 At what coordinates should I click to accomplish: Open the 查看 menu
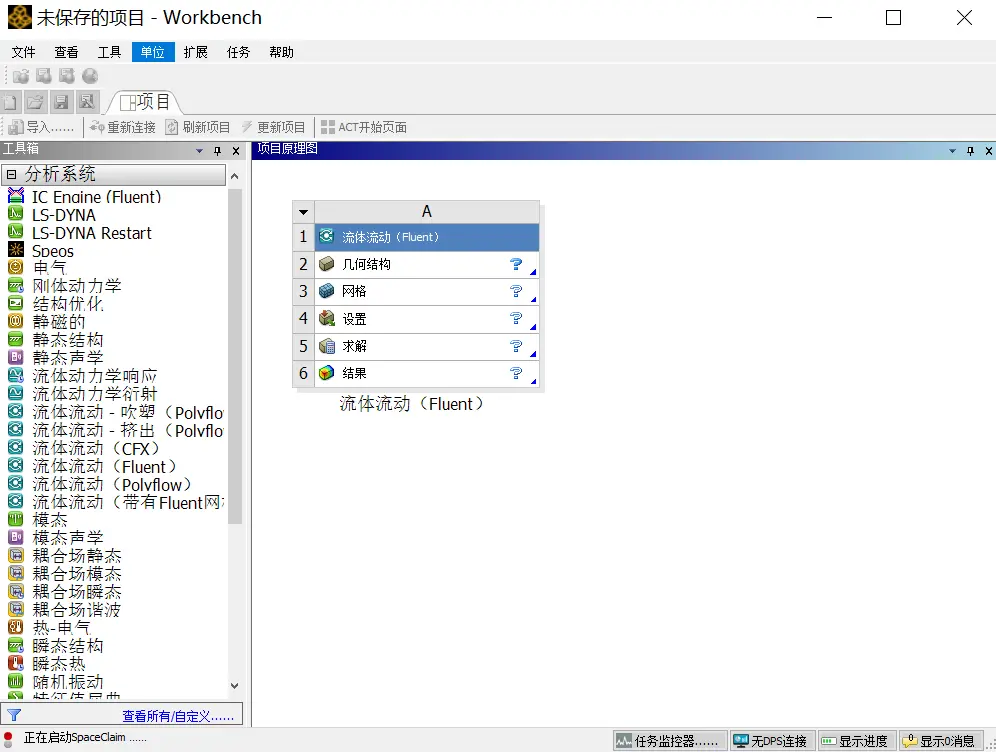(x=66, y=52)
